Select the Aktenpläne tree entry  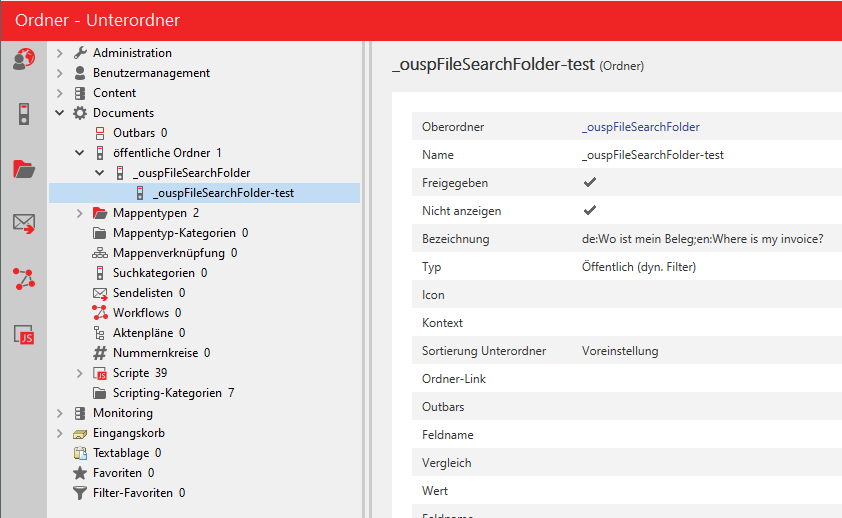[x=149, y=333]
